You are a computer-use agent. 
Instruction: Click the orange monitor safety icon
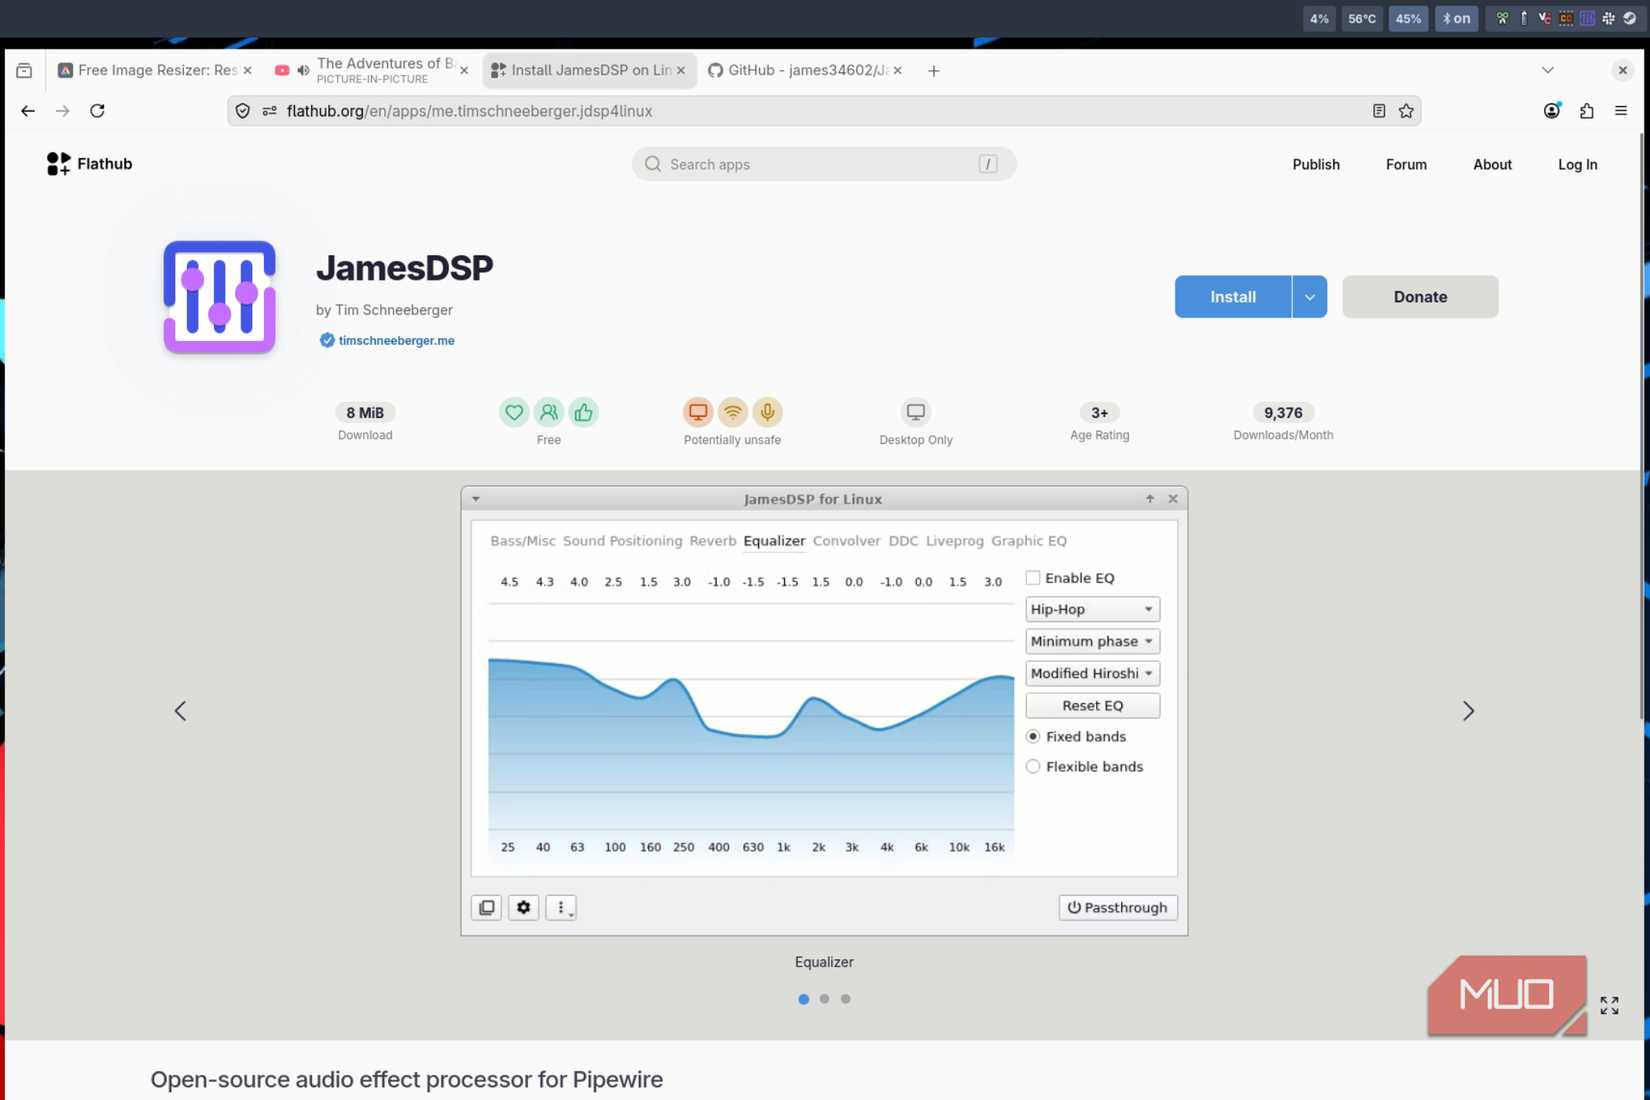[x=698, y=412]
